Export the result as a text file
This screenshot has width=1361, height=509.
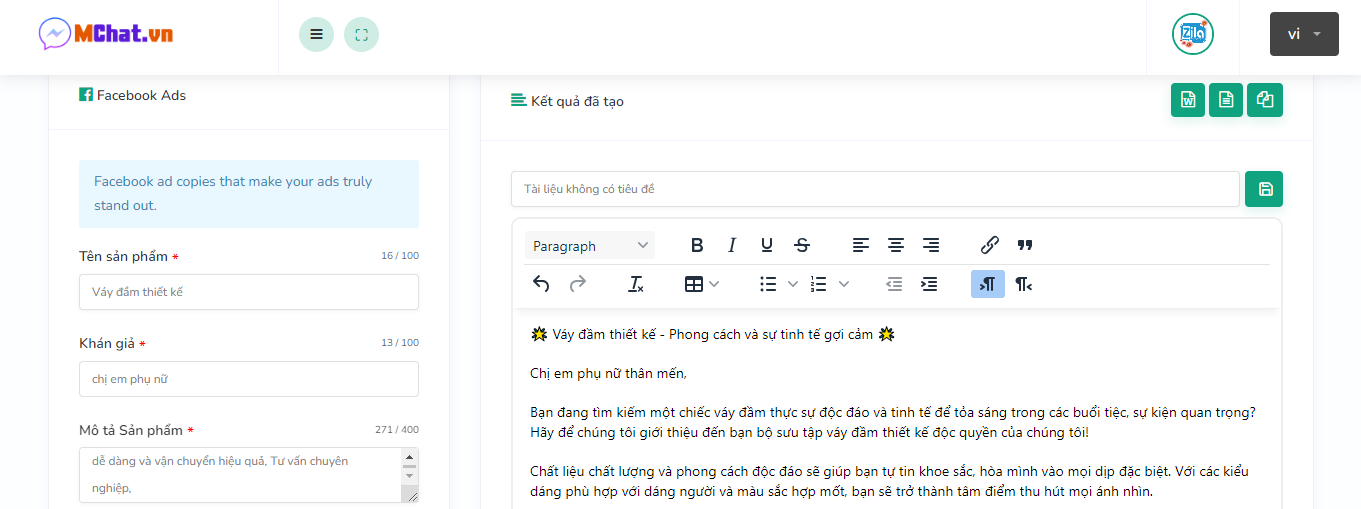coord(1226,100)
